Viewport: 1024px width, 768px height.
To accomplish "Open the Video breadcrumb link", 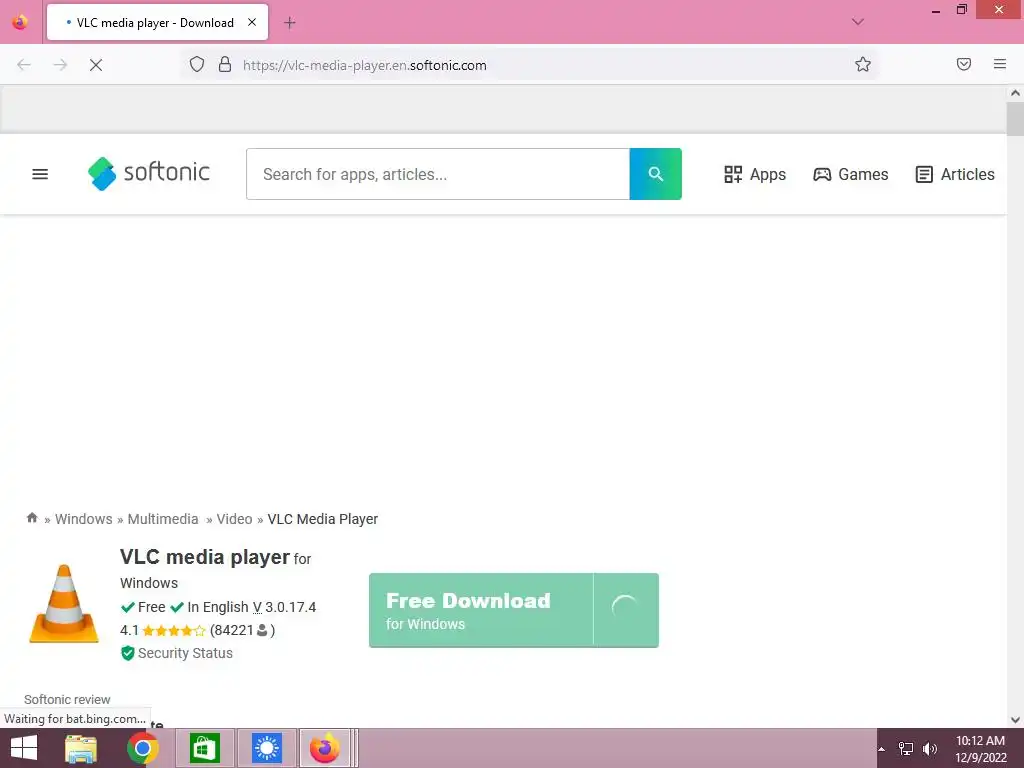I will [x=234, y=519].
